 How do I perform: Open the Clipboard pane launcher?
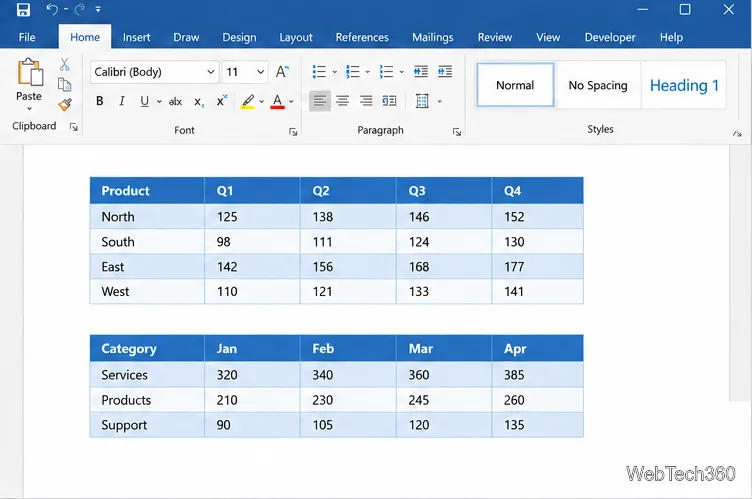tap(73, 127)
